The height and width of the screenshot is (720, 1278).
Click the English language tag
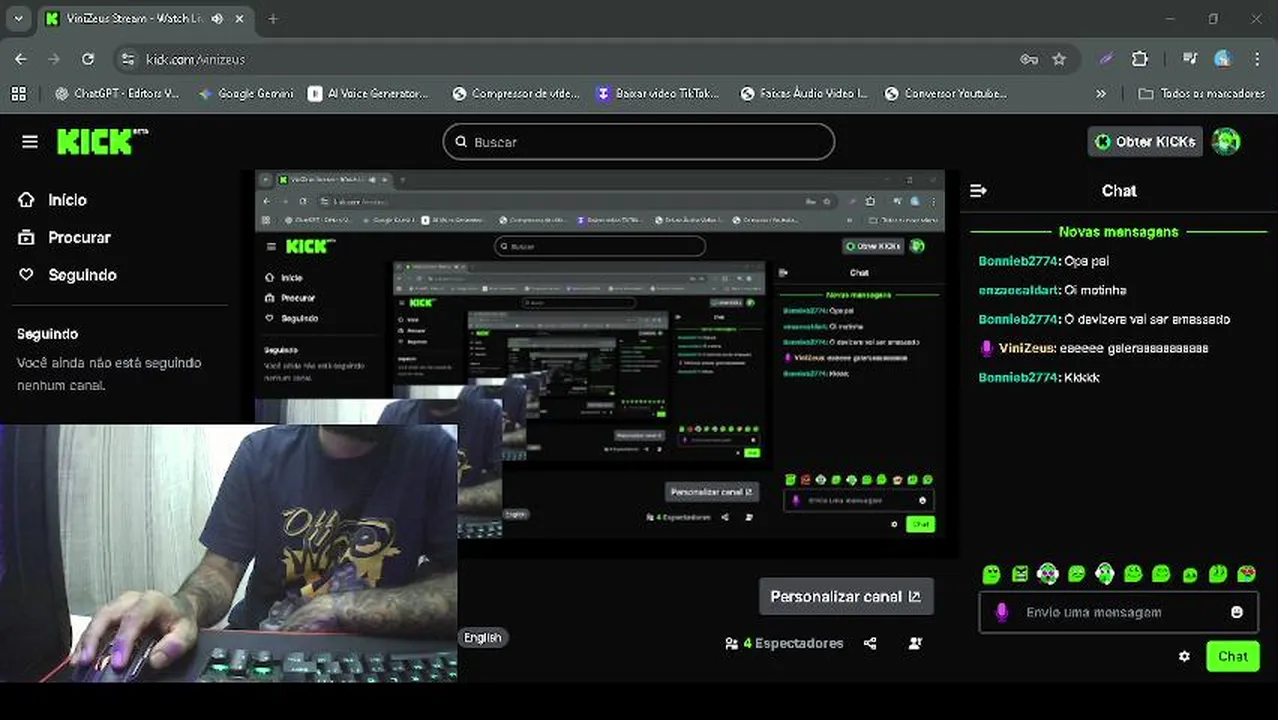coord(483,637)
